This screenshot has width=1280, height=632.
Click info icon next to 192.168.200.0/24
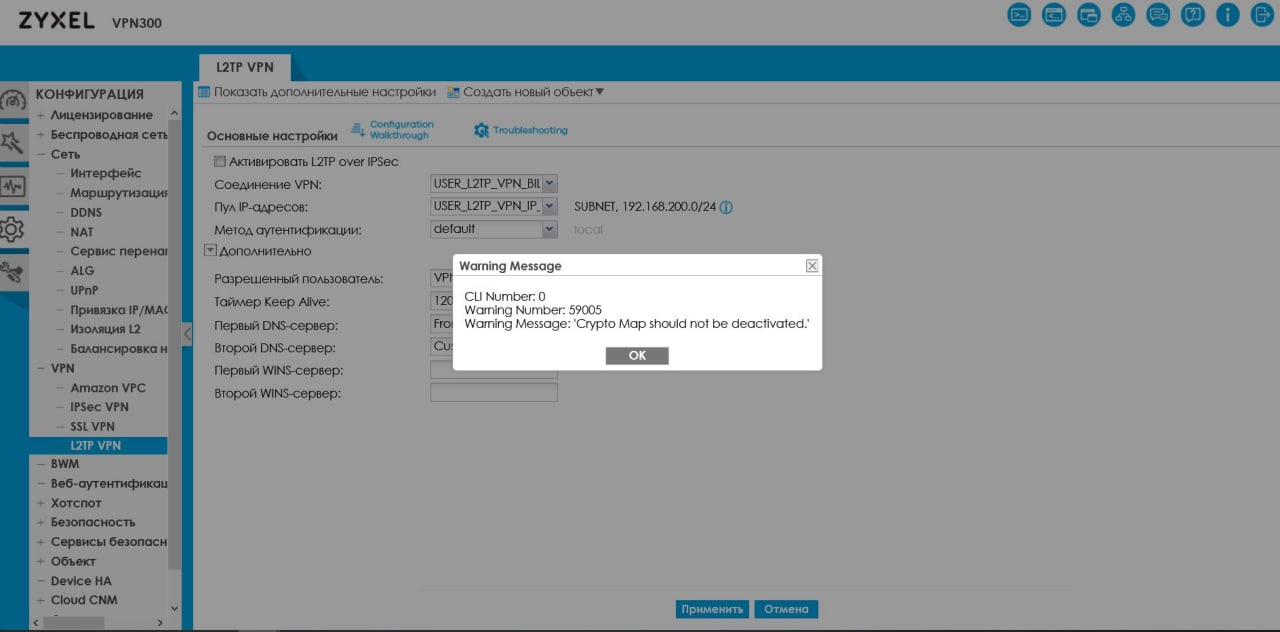pos(726,207)
